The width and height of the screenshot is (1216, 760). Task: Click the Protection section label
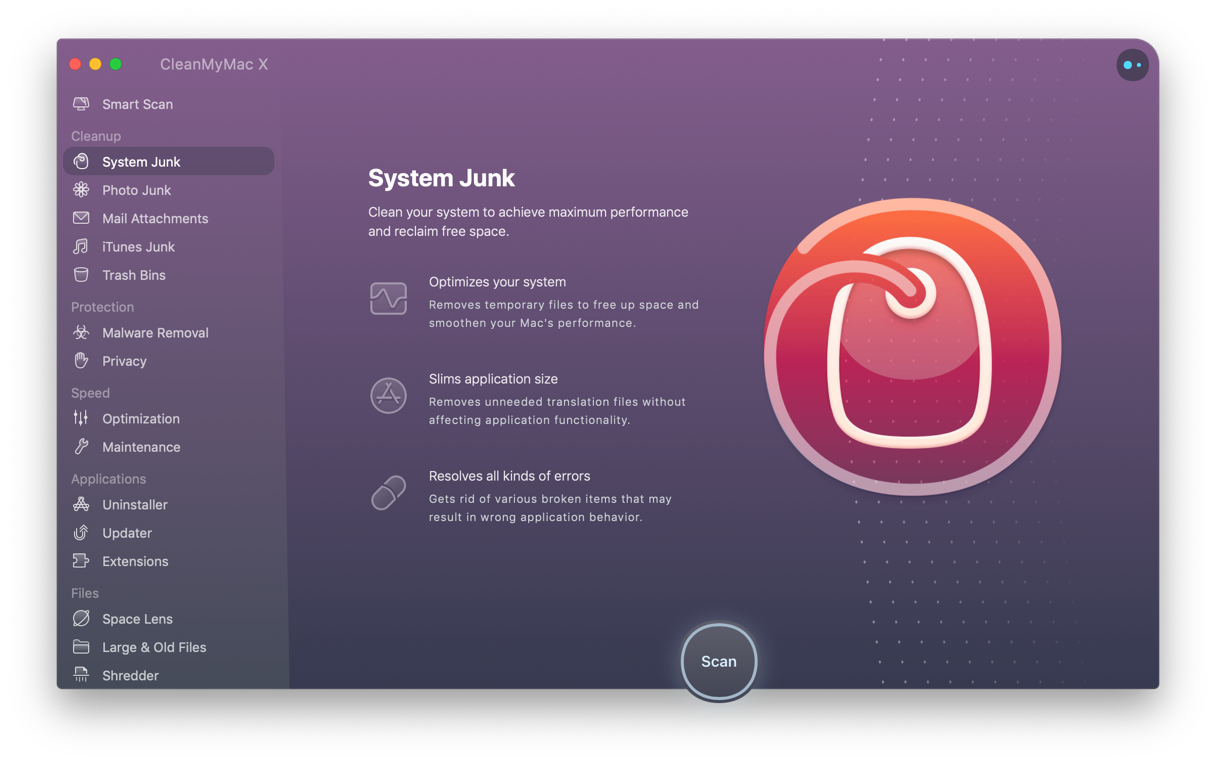pyautogui.click(x=102, y=307)
